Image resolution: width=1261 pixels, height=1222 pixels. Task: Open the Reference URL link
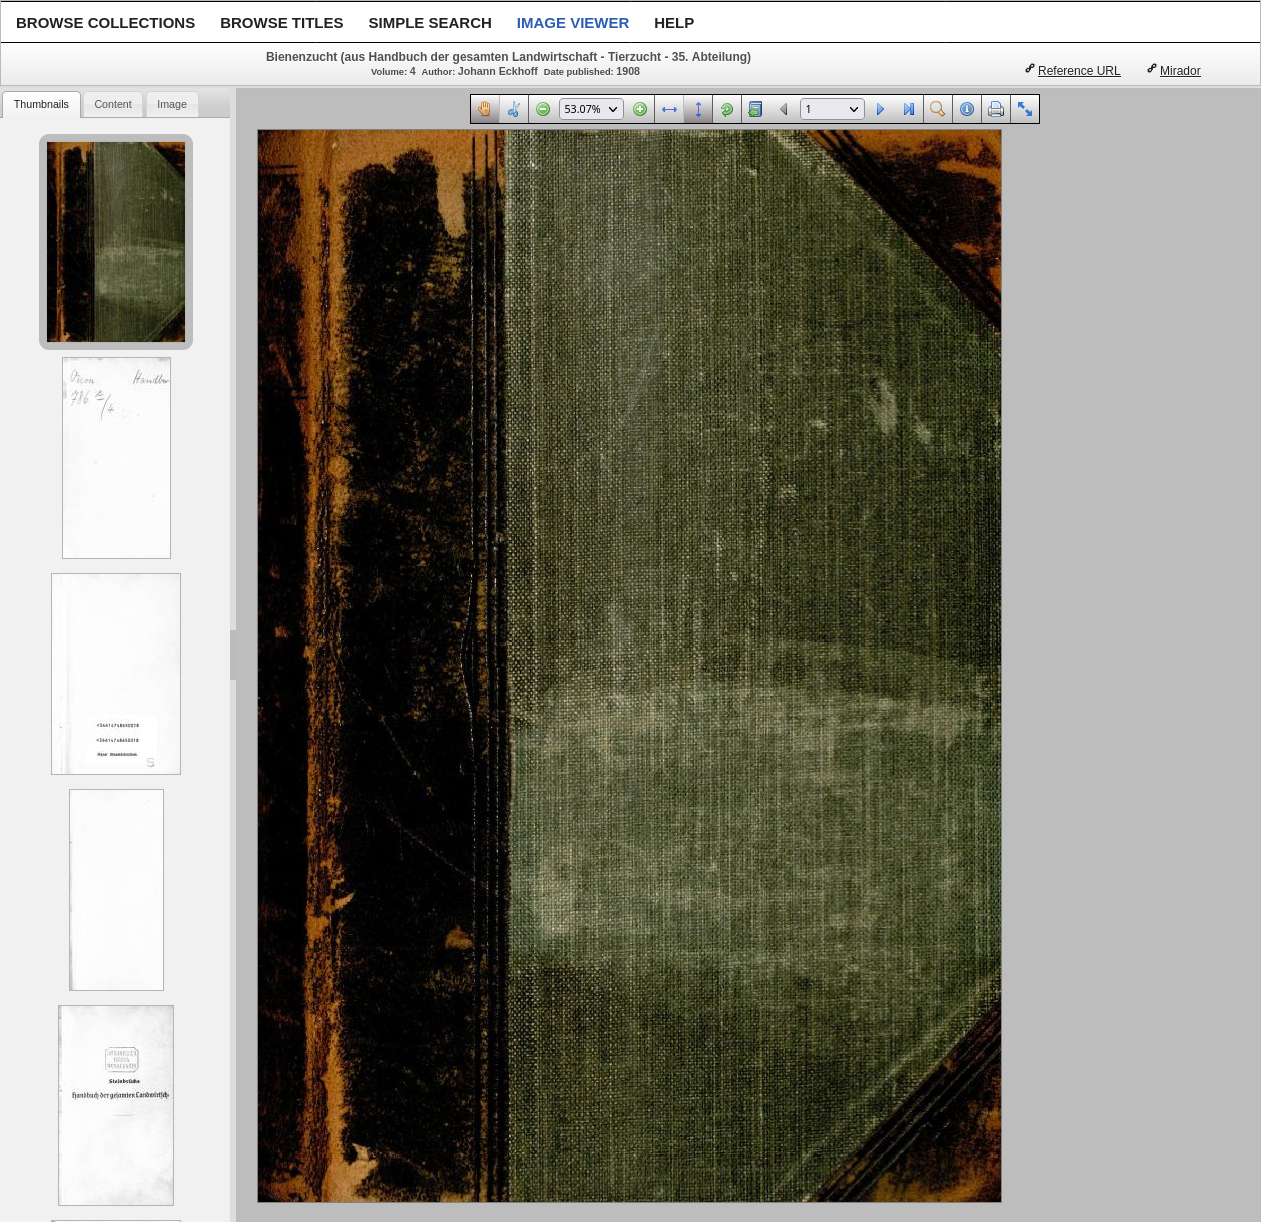(x=1079, y=71)
